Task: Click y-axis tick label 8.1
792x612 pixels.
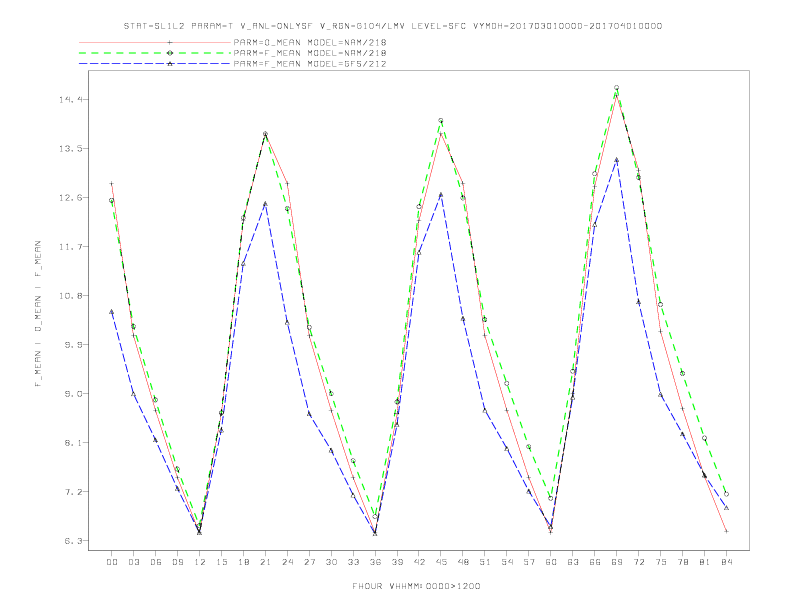Action: point(73,442)
